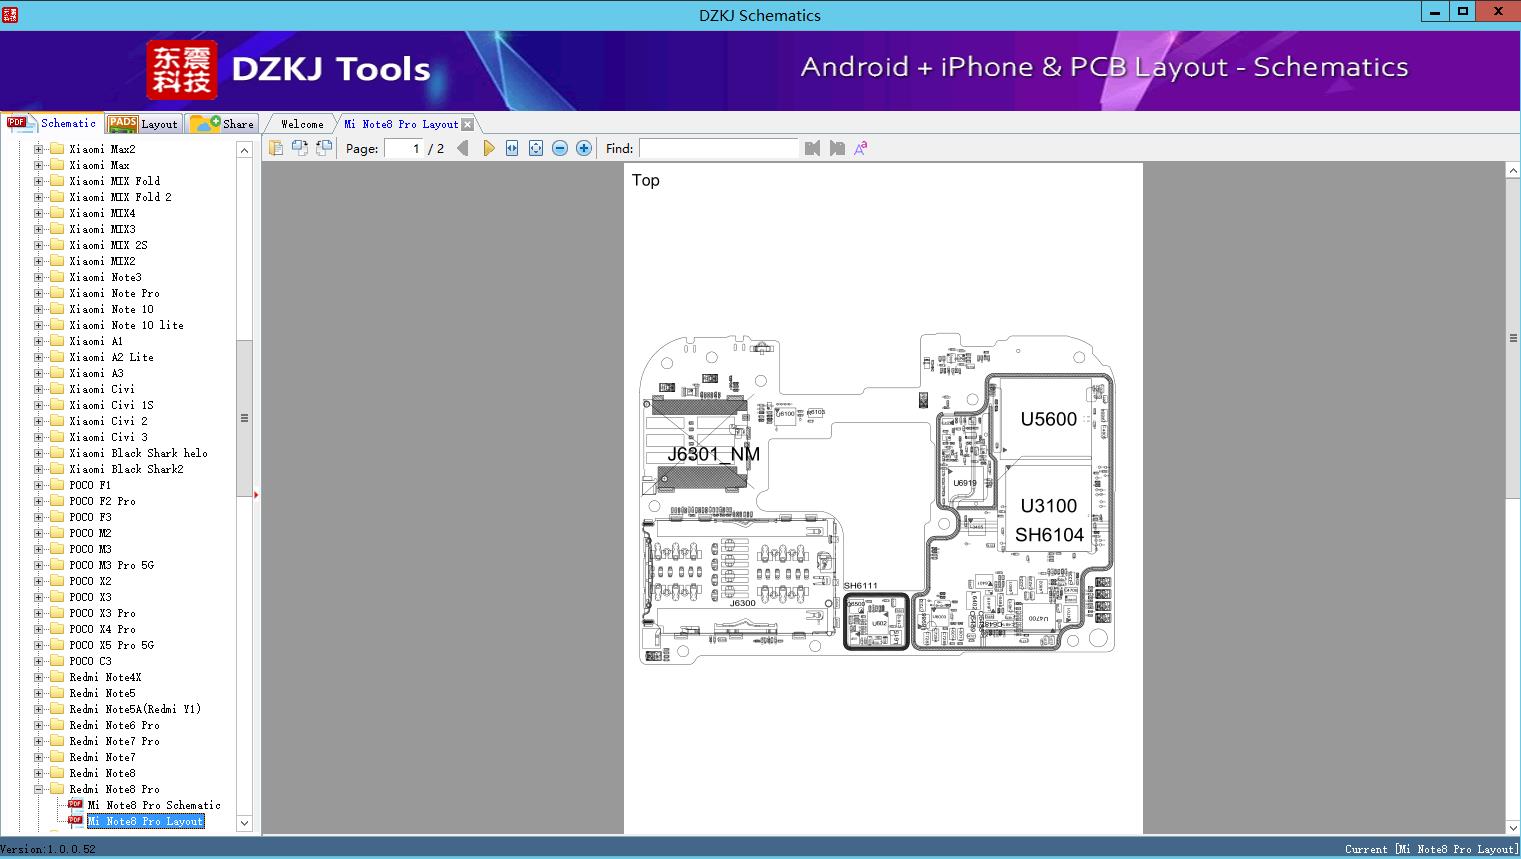1521x859 pixels.
Task: Click the folder icon of POCO X3 Pro
Action: (x=57, y=613)
